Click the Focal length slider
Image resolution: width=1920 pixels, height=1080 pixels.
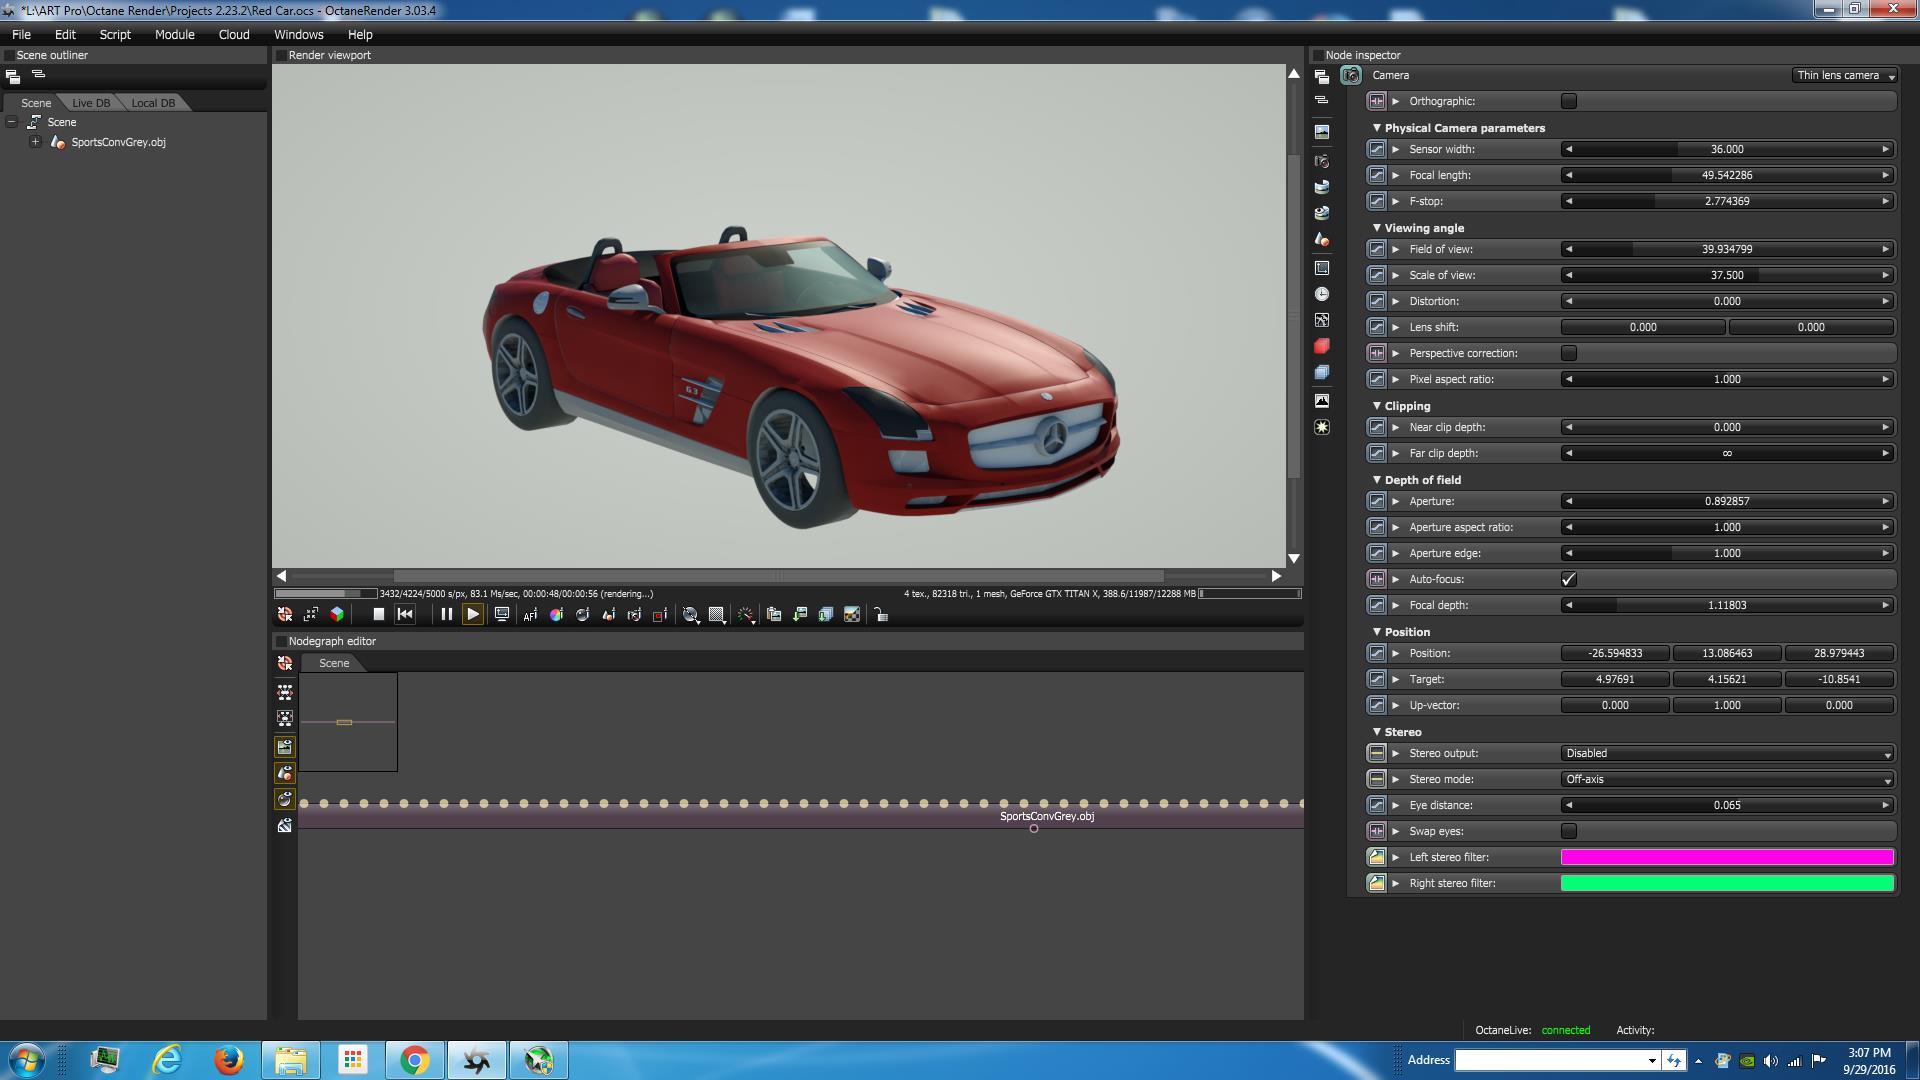(1727, 175)
